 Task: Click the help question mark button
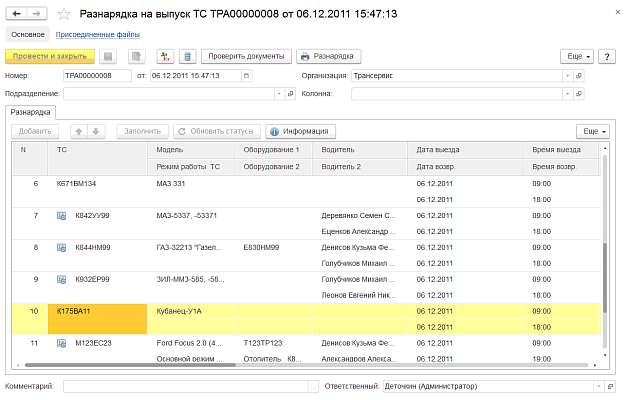coord(606,57)
